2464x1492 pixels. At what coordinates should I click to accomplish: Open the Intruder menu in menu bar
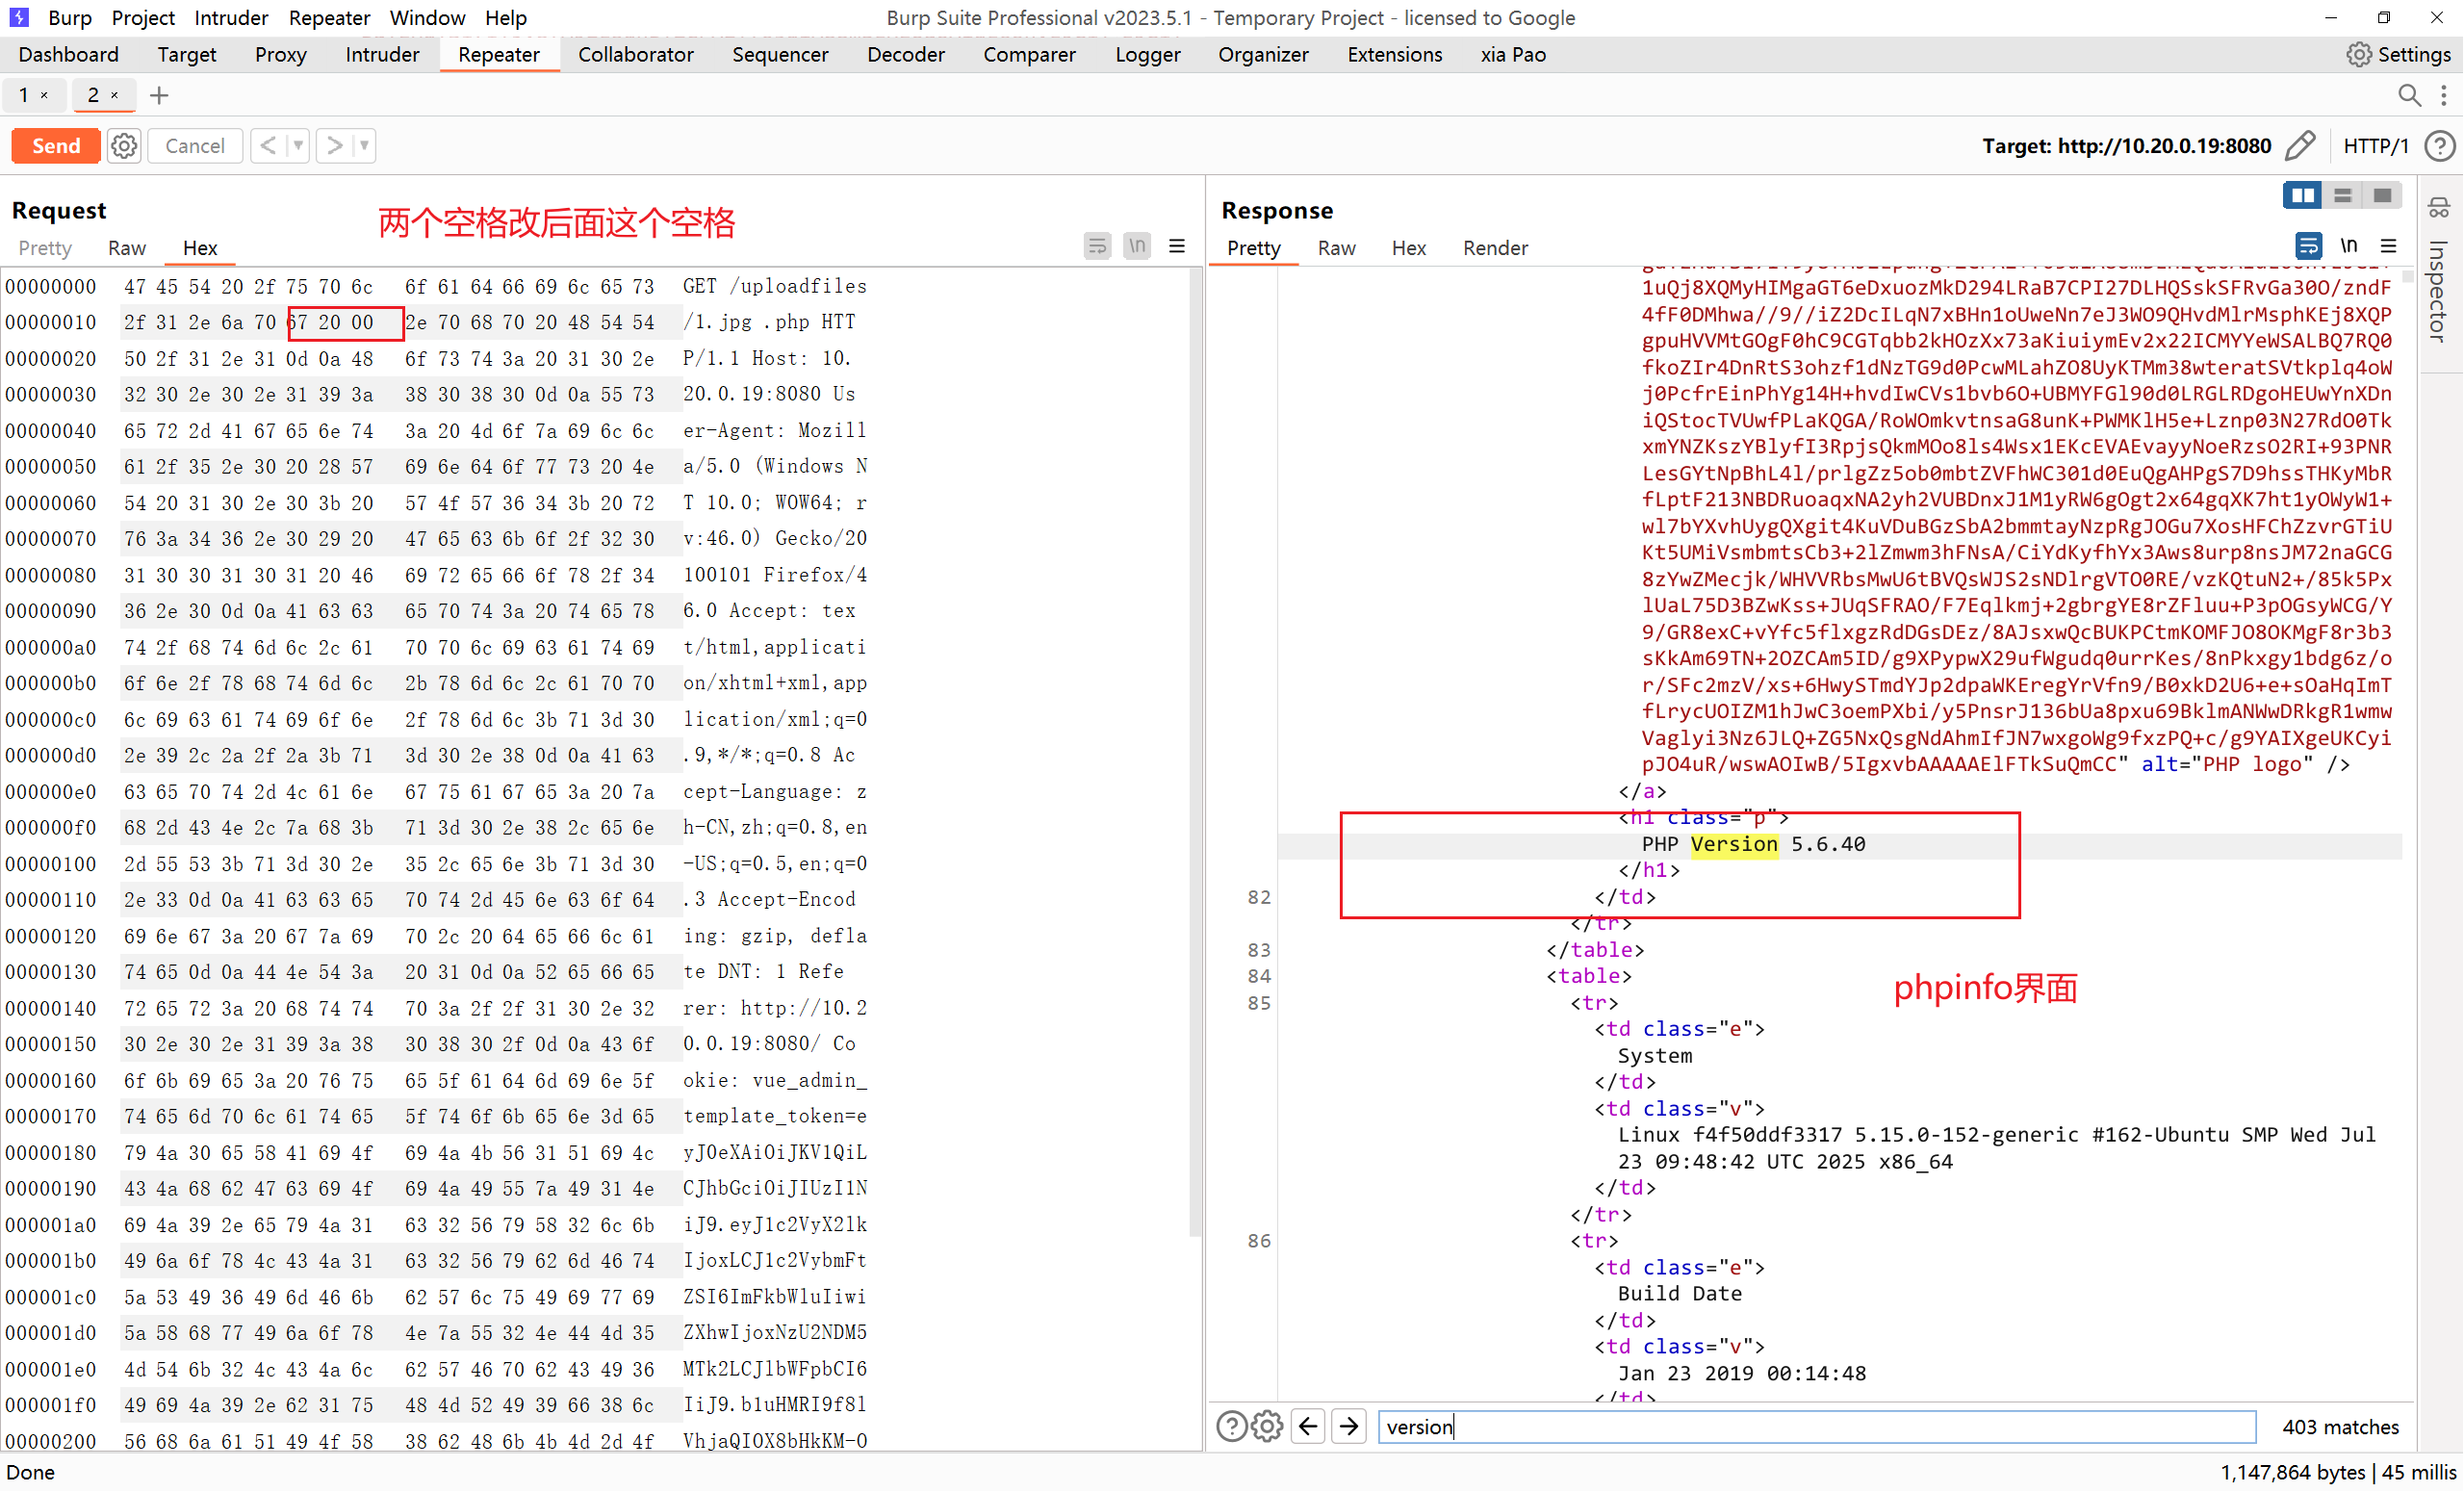click(230, 18)
